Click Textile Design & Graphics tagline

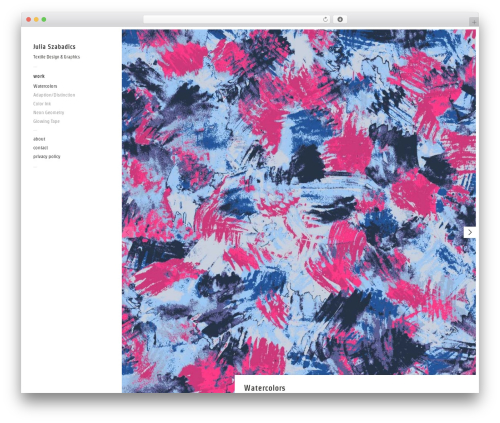pyautogui.click(x=56, y=57)
